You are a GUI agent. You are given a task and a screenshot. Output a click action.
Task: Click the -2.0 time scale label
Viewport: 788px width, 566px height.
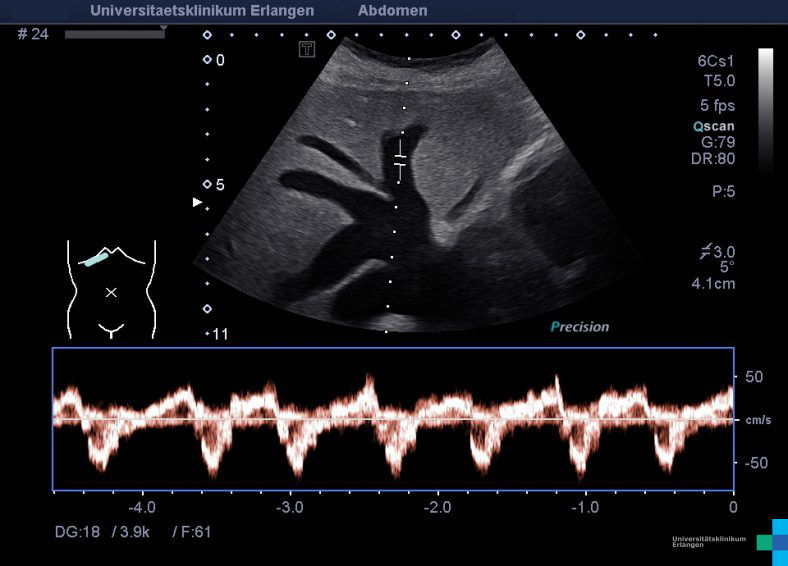pyautogui.click(x=437, y=506)
